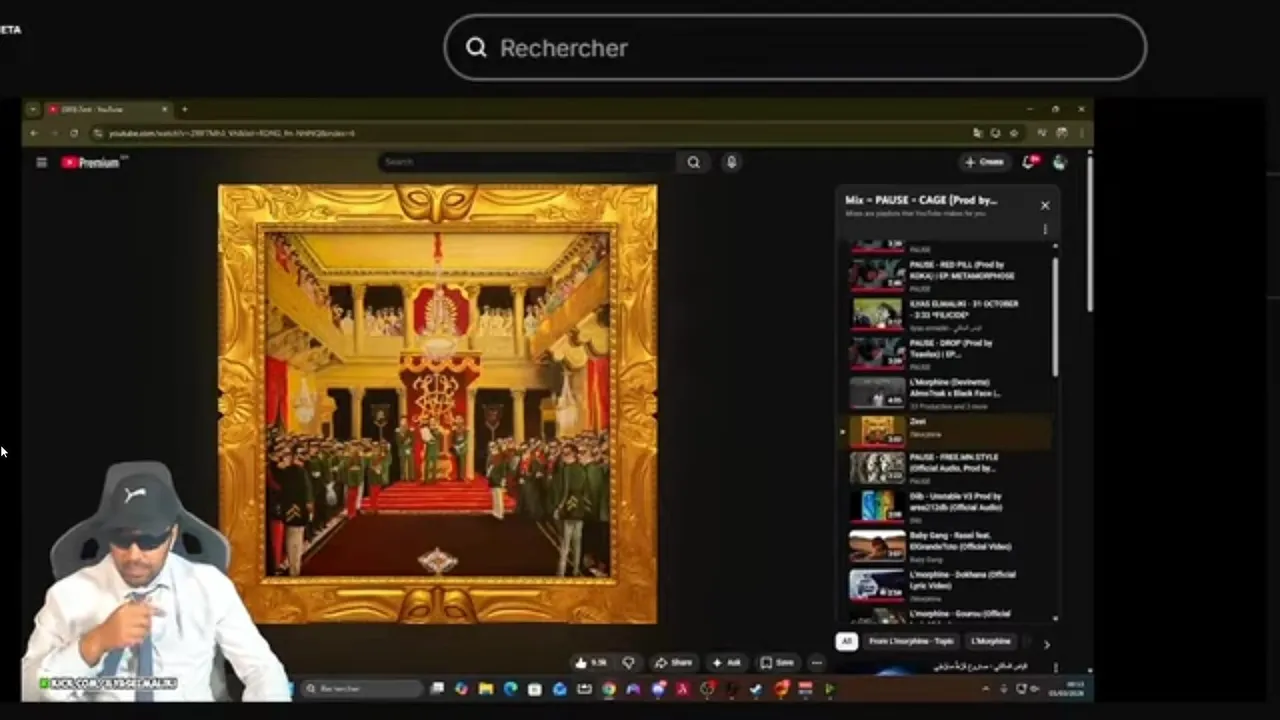Click the outer Rechercher search field
This screenshot has height=720, width=1280.
(795, 47)
